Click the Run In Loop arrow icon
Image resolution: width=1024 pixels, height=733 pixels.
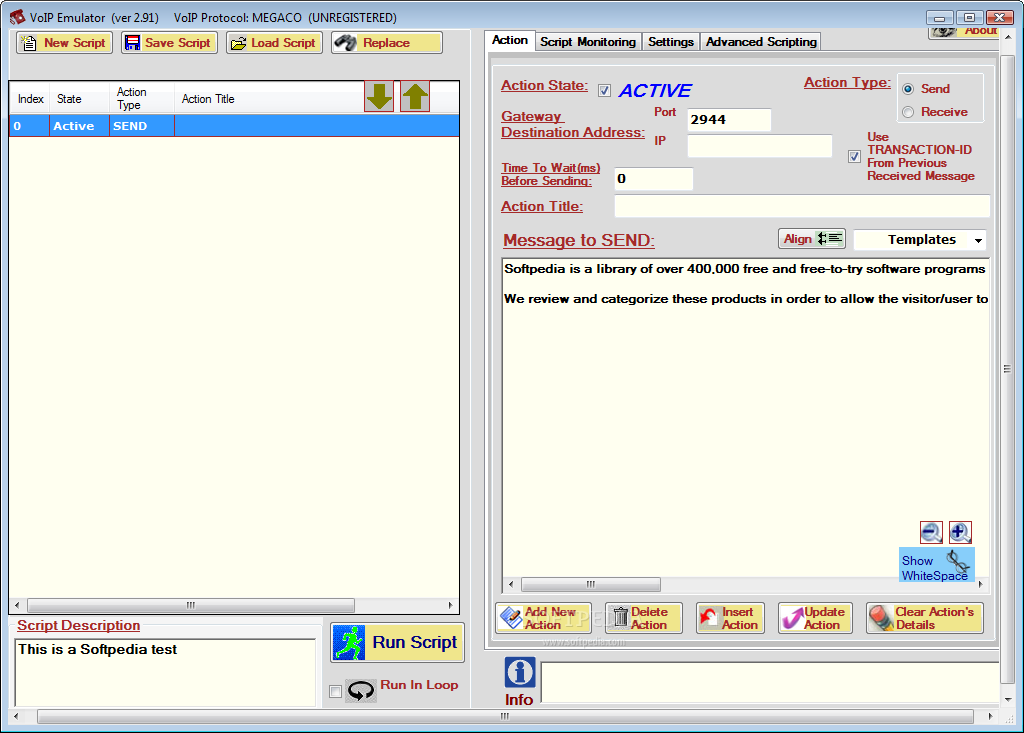pos(360,690)
